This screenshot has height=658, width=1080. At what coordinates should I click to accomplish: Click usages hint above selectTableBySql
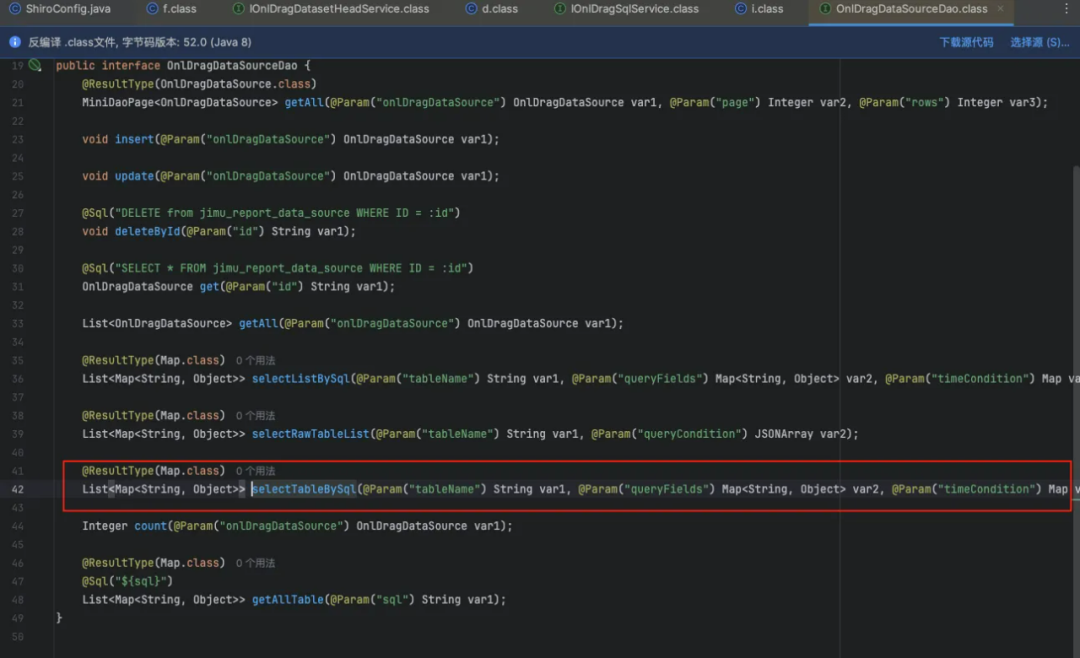(255, 471)
